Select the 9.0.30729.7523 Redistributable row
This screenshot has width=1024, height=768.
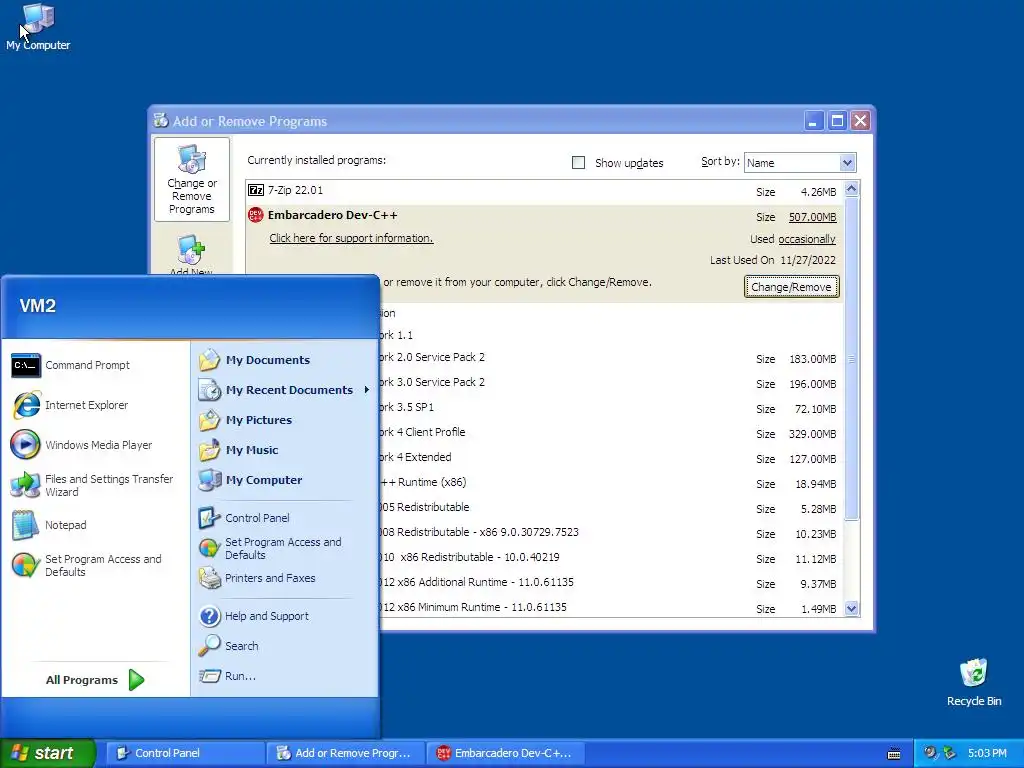pos(611,533)
